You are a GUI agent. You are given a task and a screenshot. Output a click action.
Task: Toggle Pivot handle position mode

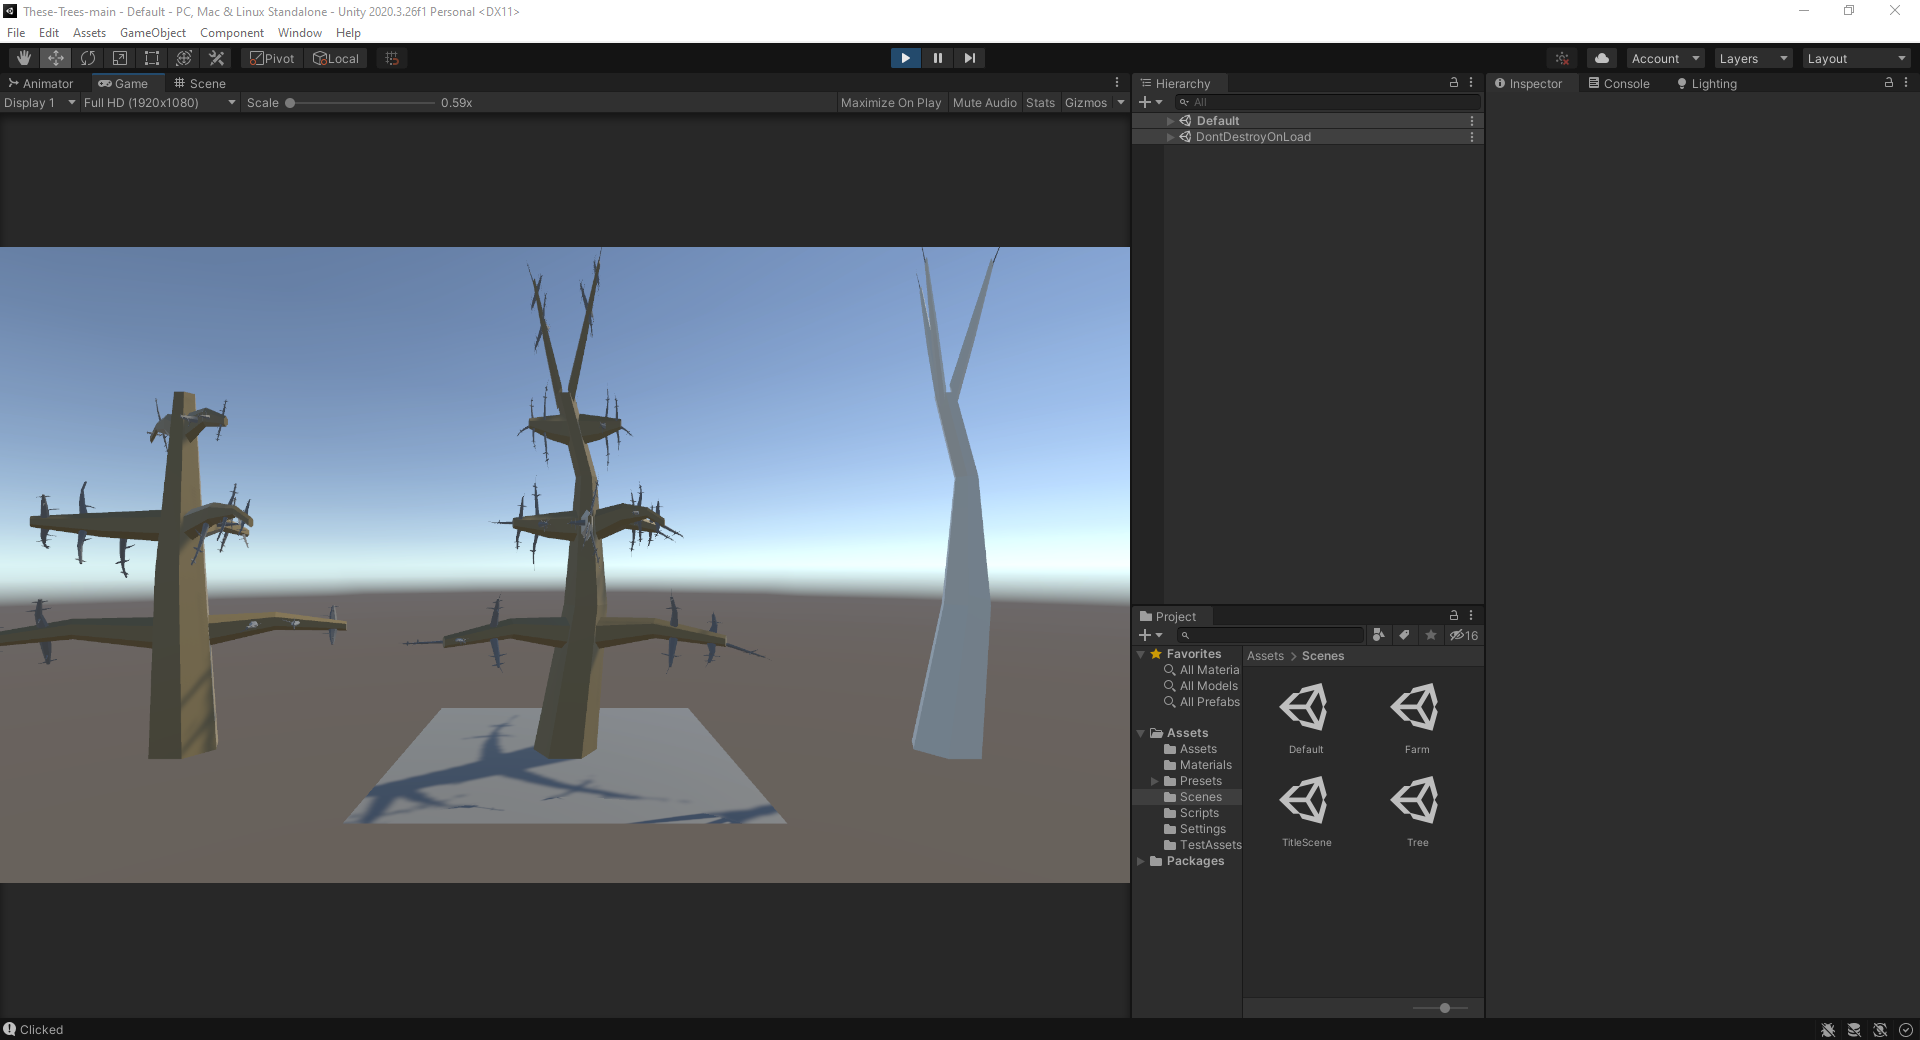point(271,58)
